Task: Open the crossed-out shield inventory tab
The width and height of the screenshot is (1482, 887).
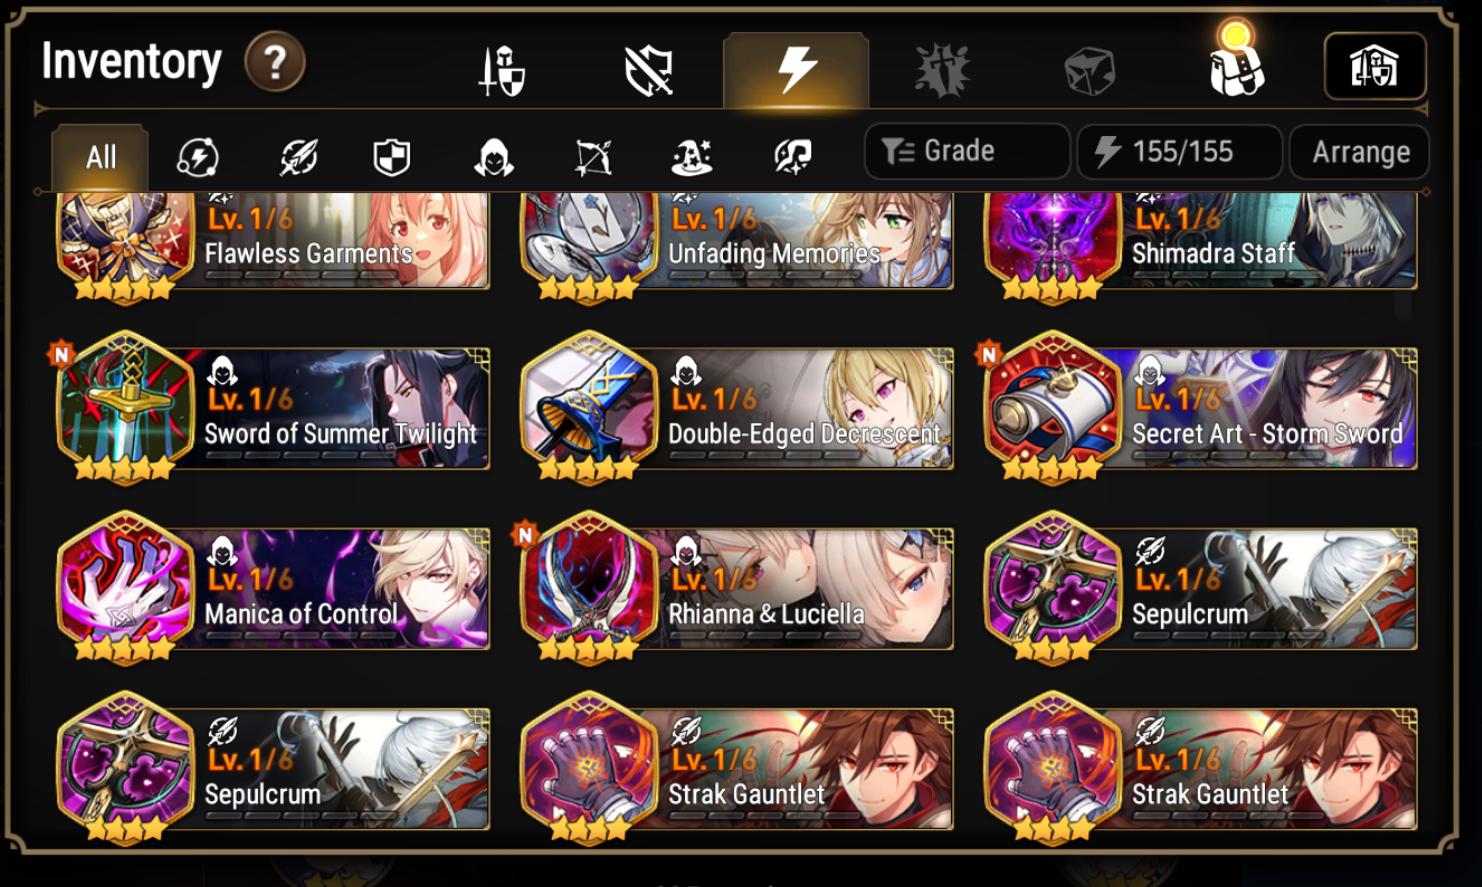Action: click(648, 71)
